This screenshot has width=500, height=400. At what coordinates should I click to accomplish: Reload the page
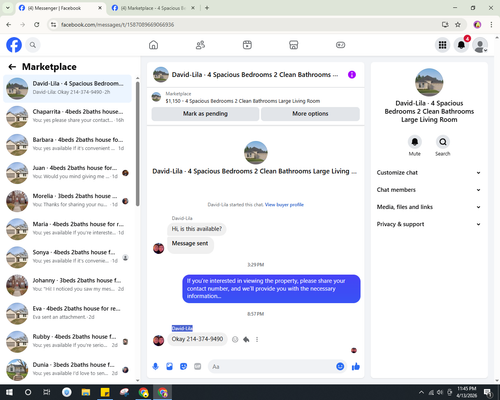tap(37, 24)
